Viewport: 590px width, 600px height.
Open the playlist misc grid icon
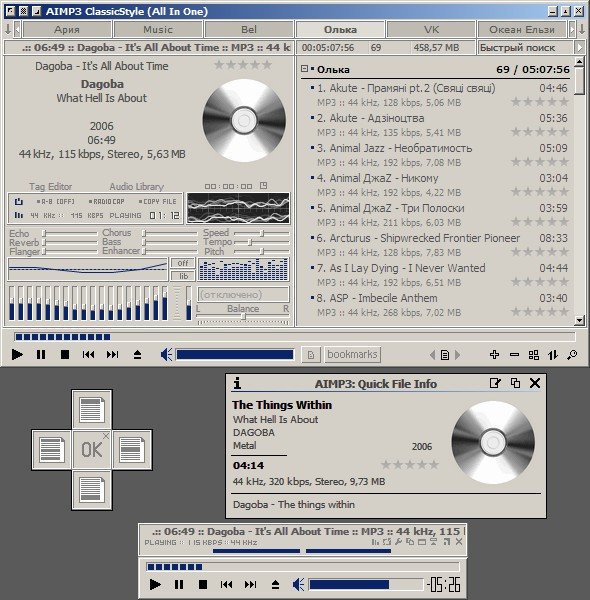click(x=534, y=355)
